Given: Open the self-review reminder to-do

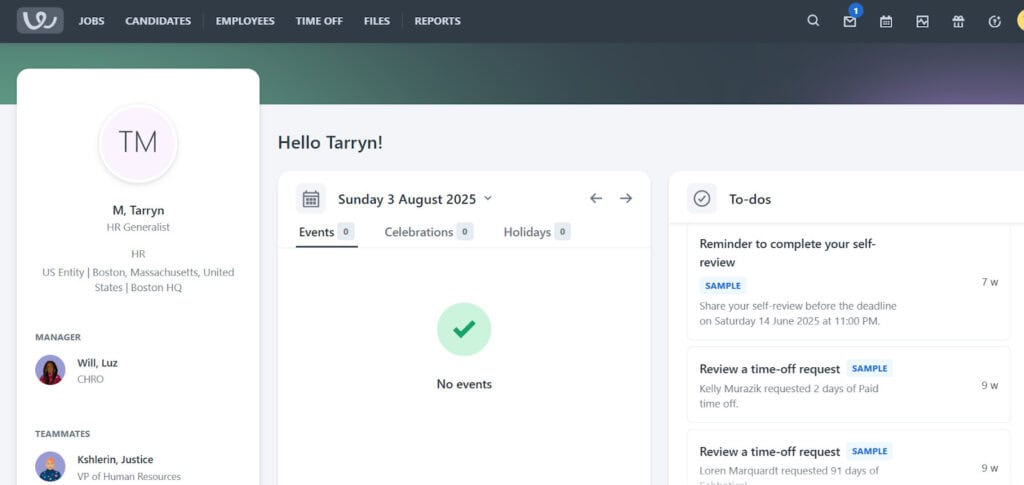Looking at the screenshot, I should click(x=848, y=282).
